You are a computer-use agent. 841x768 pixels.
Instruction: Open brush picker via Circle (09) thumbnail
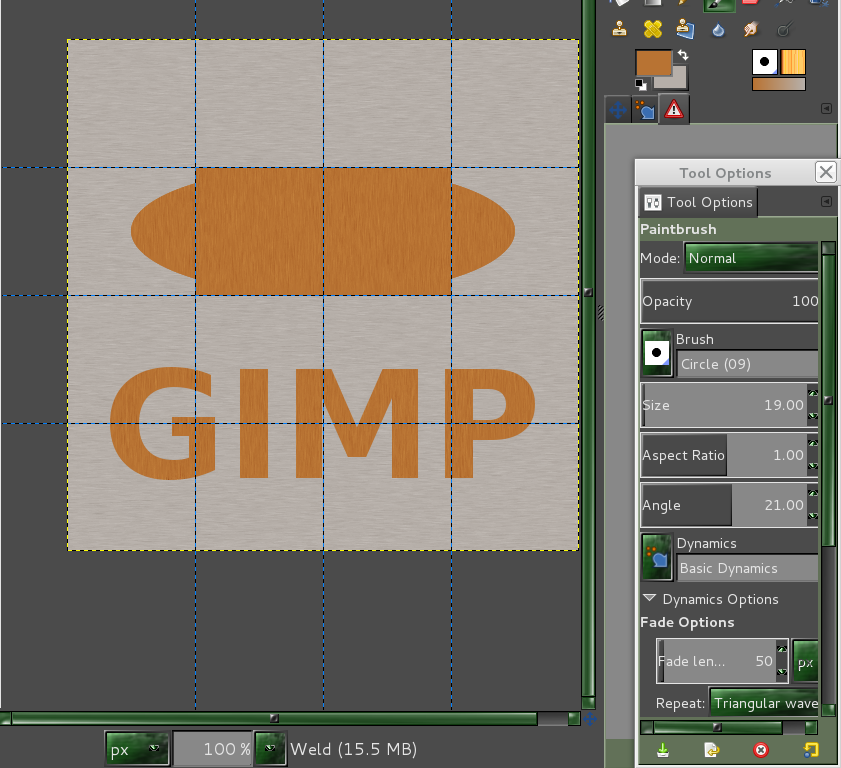point(656,353)
